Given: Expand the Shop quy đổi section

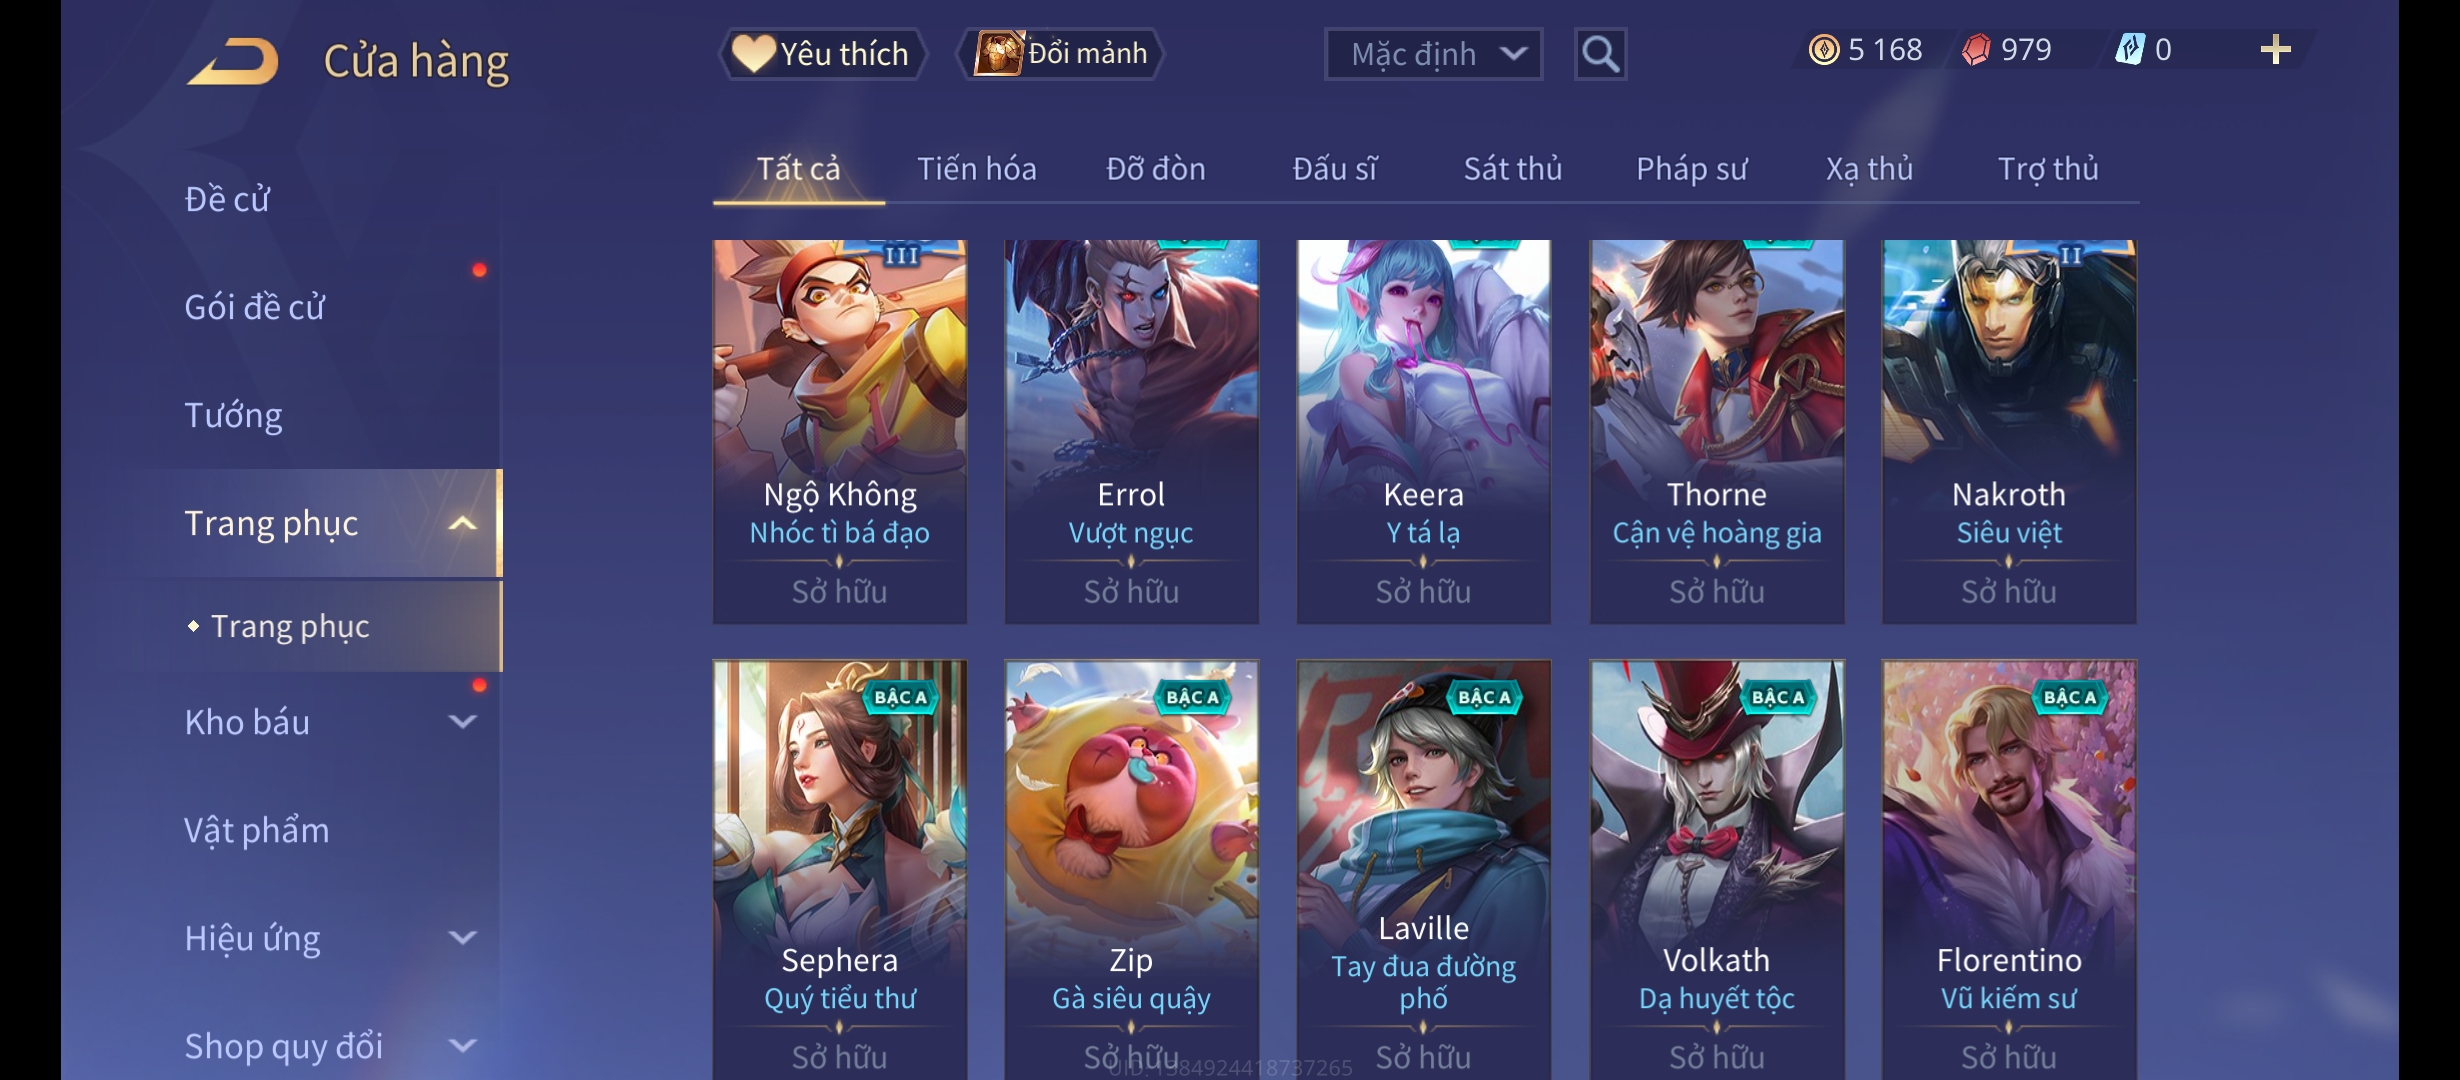Looking at the screenshot, I should click(462, 1045).
